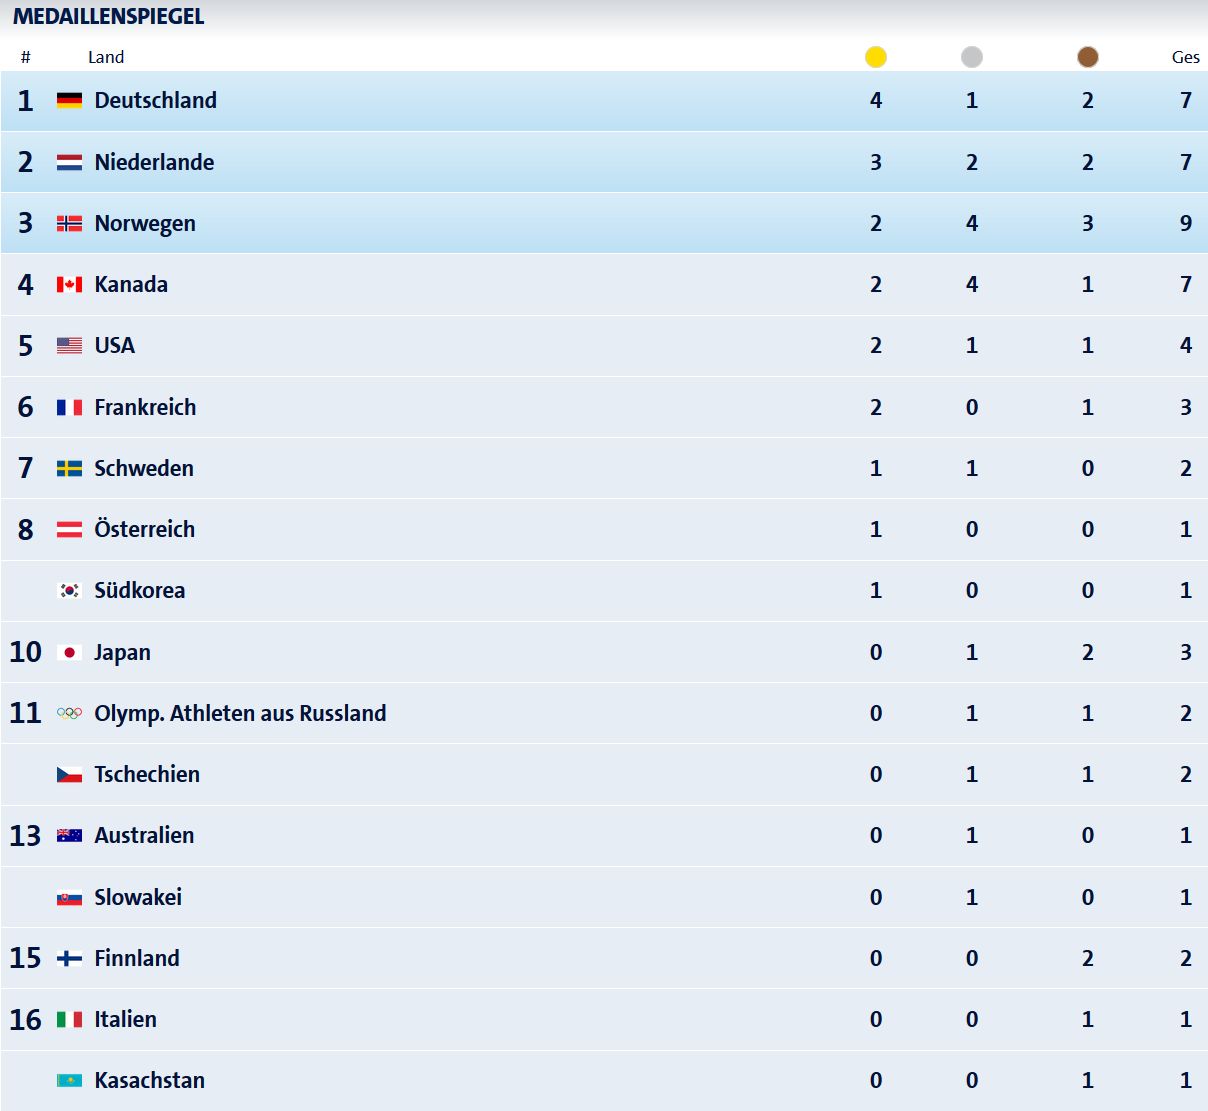Click the silver medal column icon
The height and width of the screenshot is (1111, 1208).
click(x=972, y=57)
